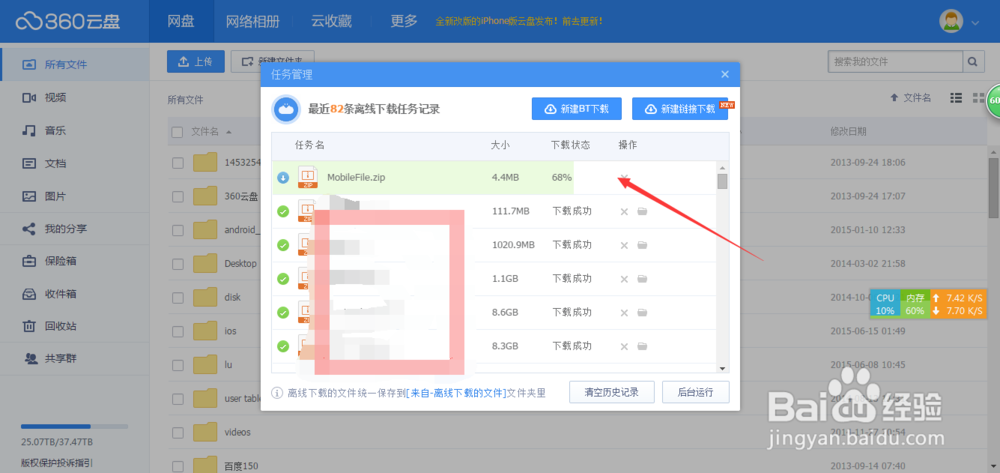The height and width of the screenshot is (473, 1000).
Task: Open 保险箱 in the sidebar
Action: (75, 261)
